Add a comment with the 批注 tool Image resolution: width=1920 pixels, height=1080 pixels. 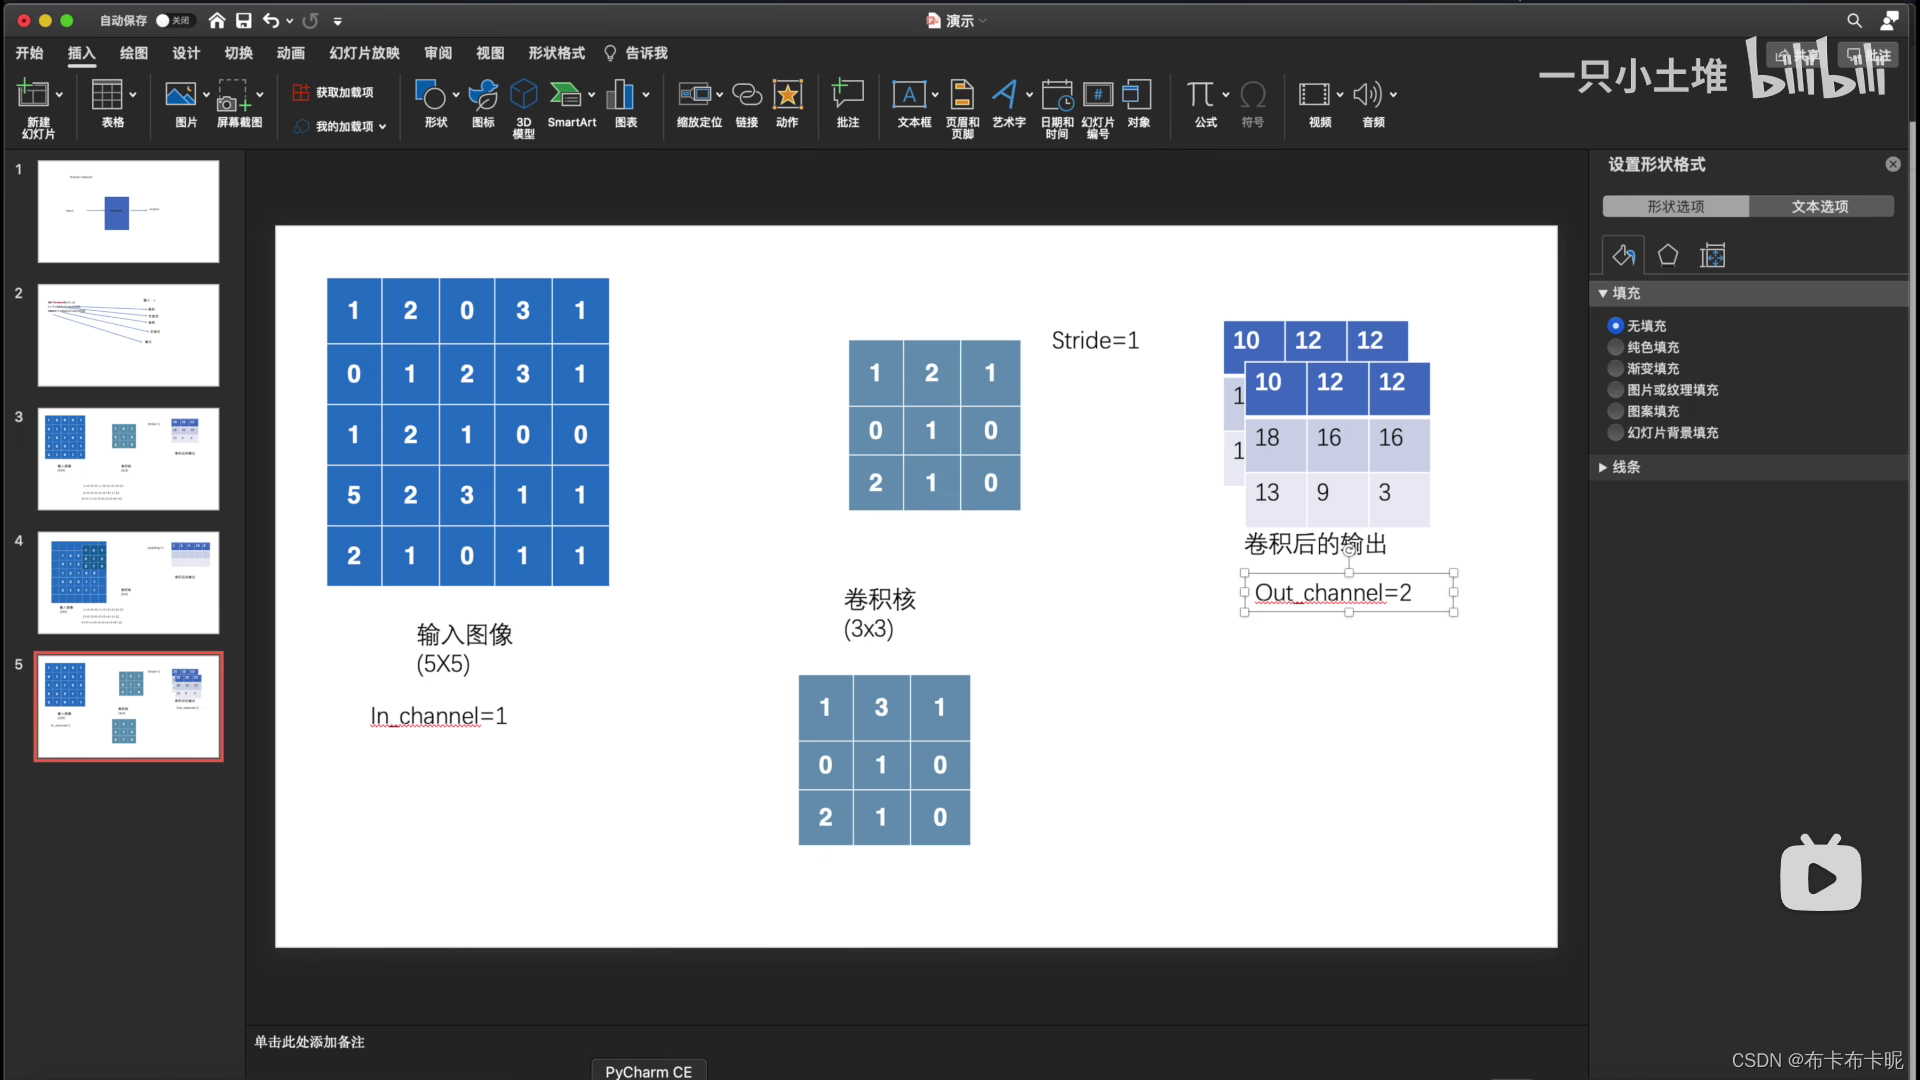(x=846, y=105)
